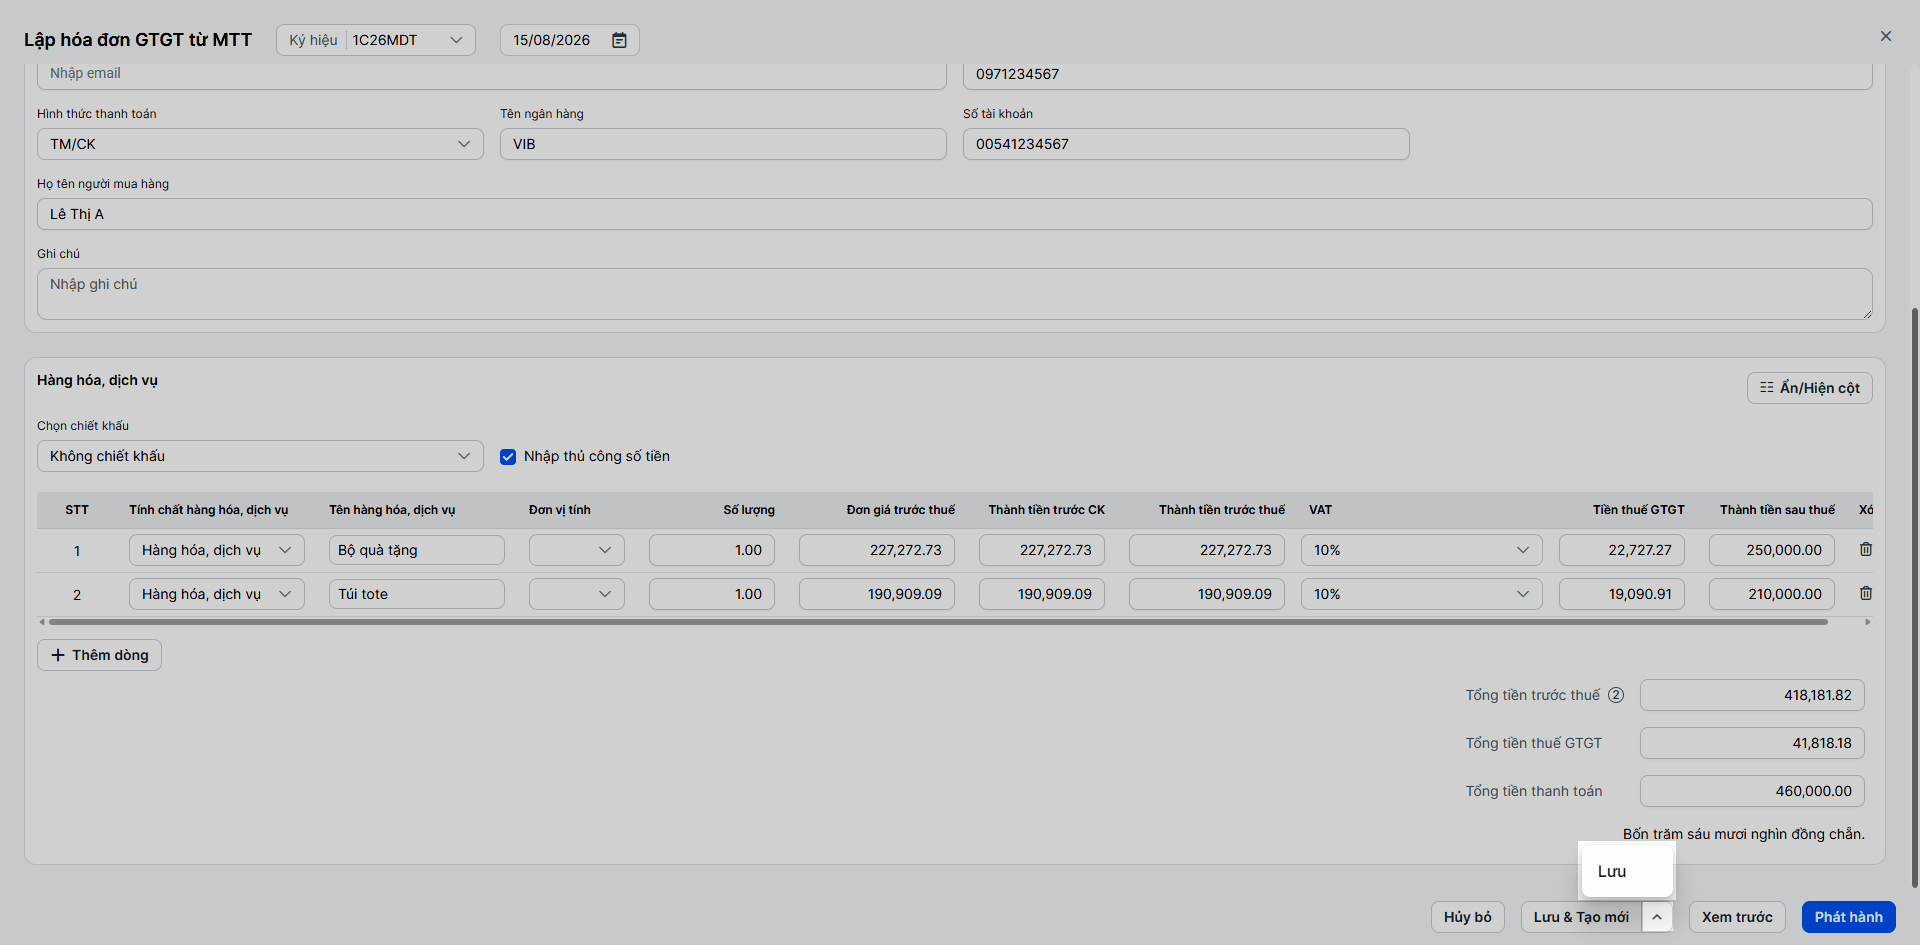
Task: Click the dialog vertical scrollbar
Action: pos(1914,597)
